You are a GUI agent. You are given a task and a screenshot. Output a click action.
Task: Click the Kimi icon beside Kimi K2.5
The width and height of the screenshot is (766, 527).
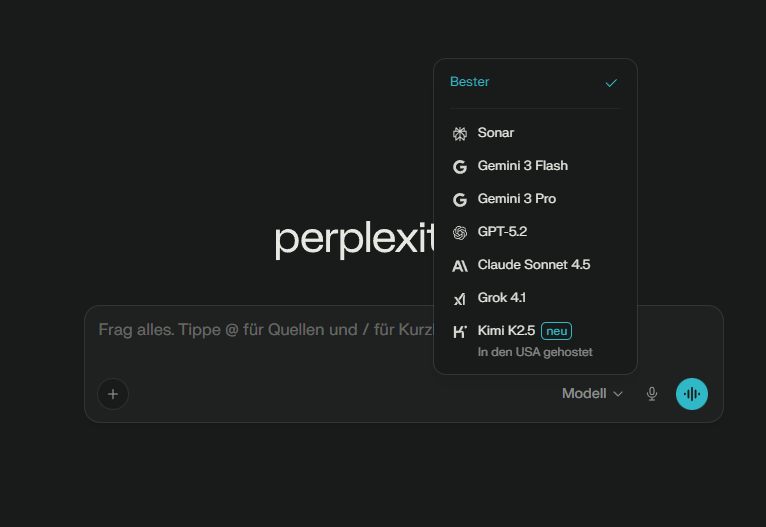click(460, 331)
